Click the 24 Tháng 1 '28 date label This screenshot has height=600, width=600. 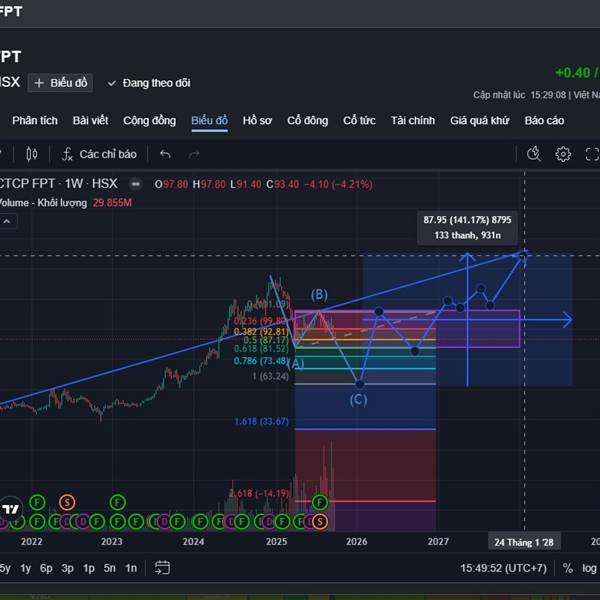tap(524, 542)
